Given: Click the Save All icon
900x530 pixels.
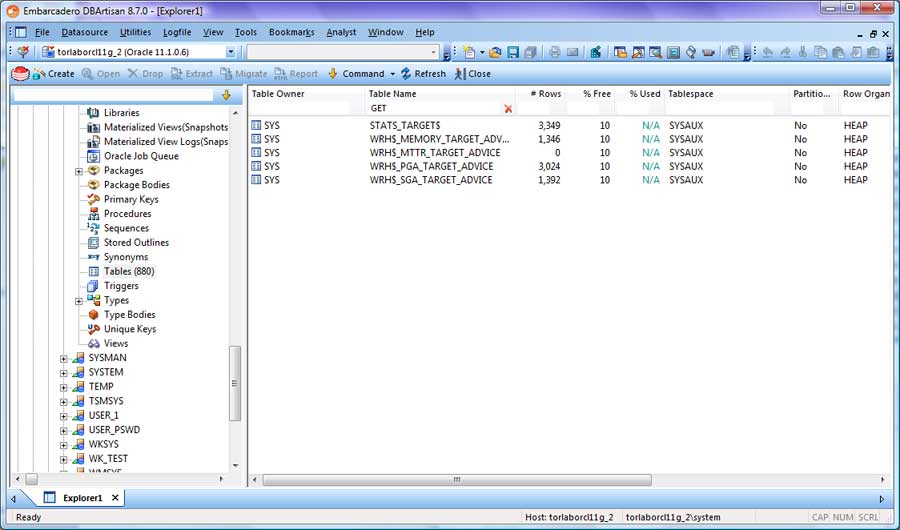Looking at the screenshot, I should 530,52.
